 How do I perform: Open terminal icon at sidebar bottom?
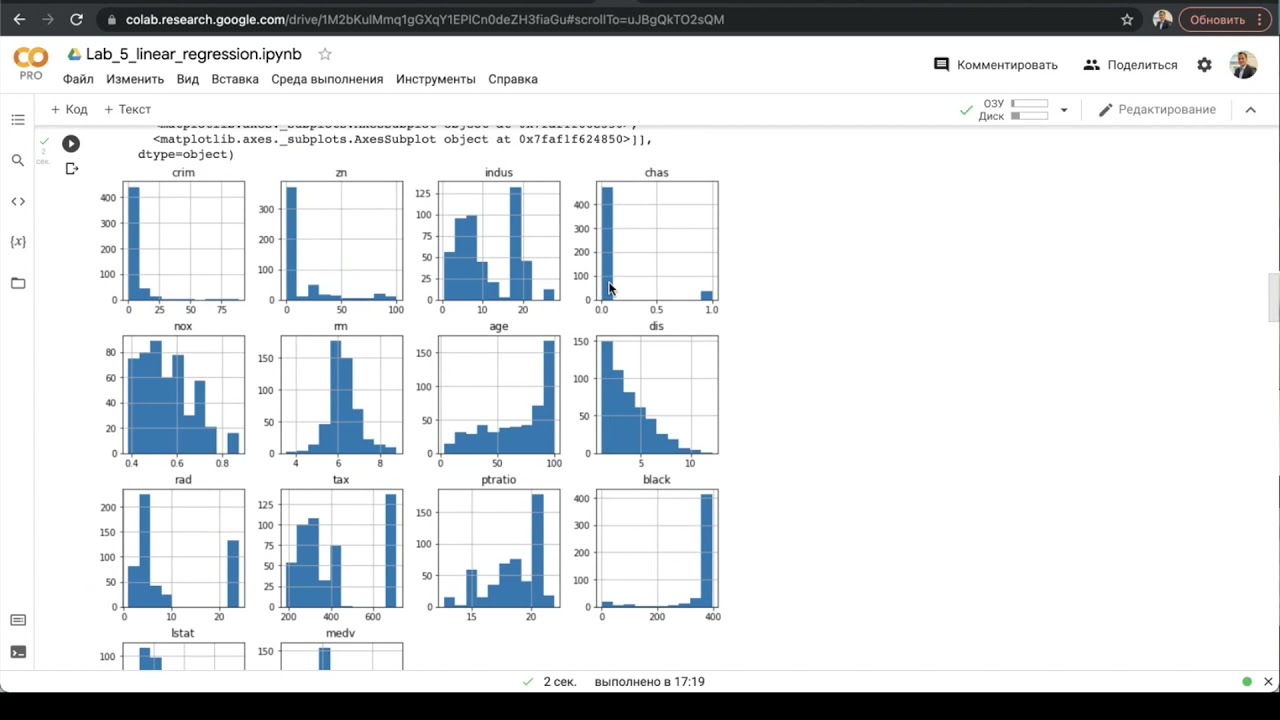[18, 652]
